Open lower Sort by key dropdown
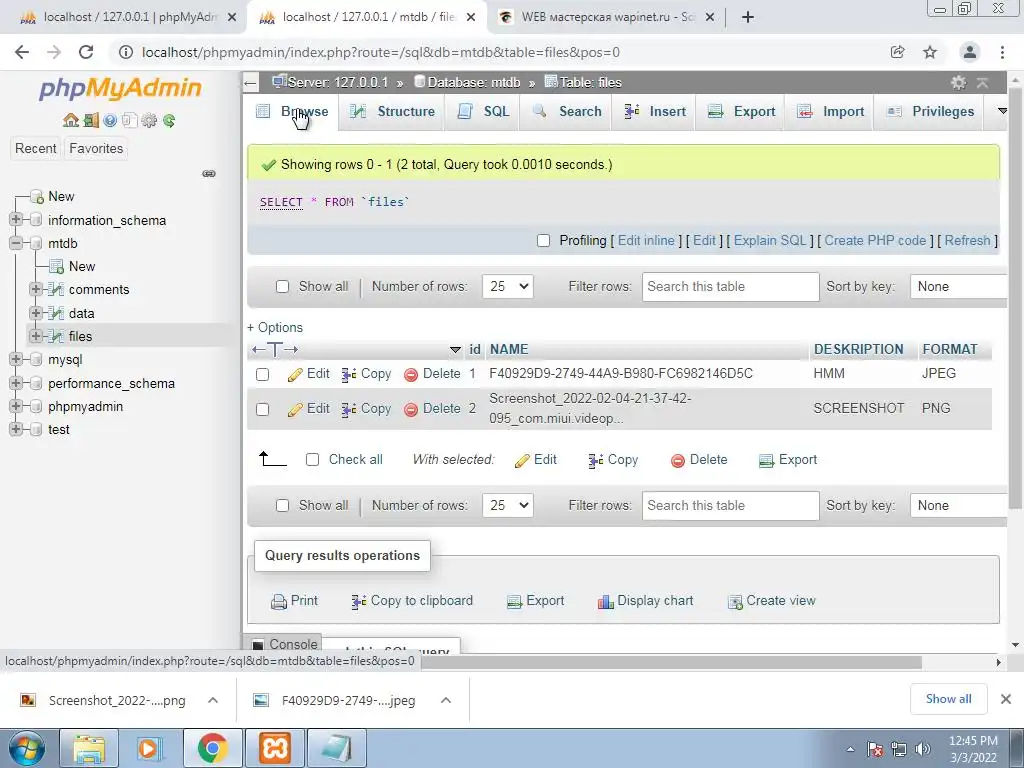 pos(959,505)
